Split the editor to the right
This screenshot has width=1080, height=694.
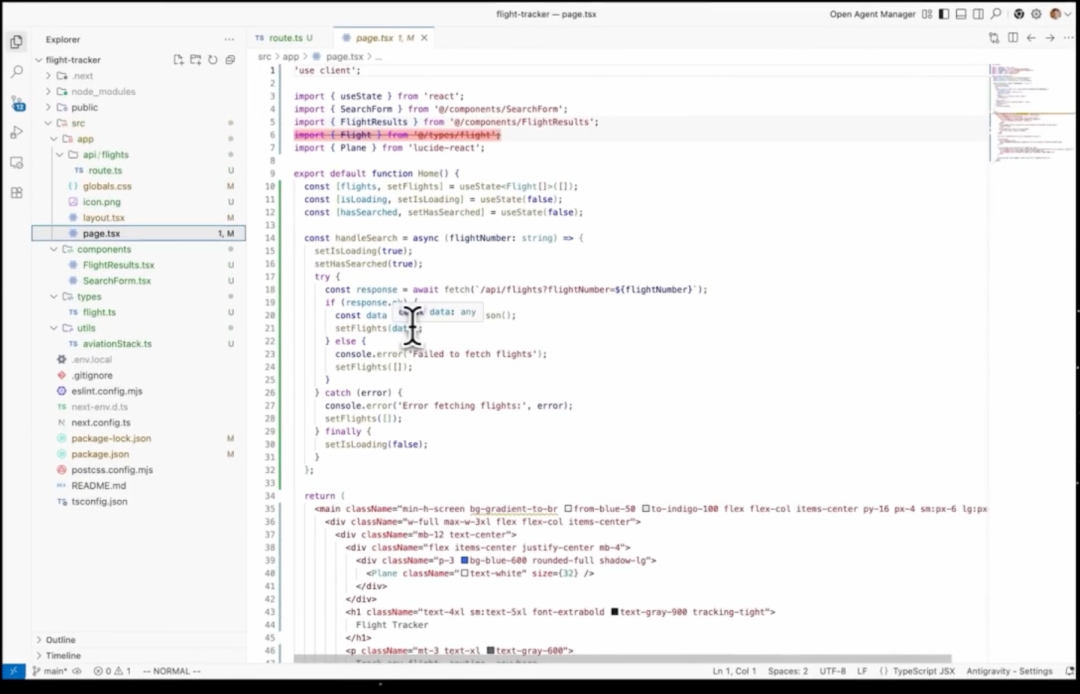coord(1012,38)
